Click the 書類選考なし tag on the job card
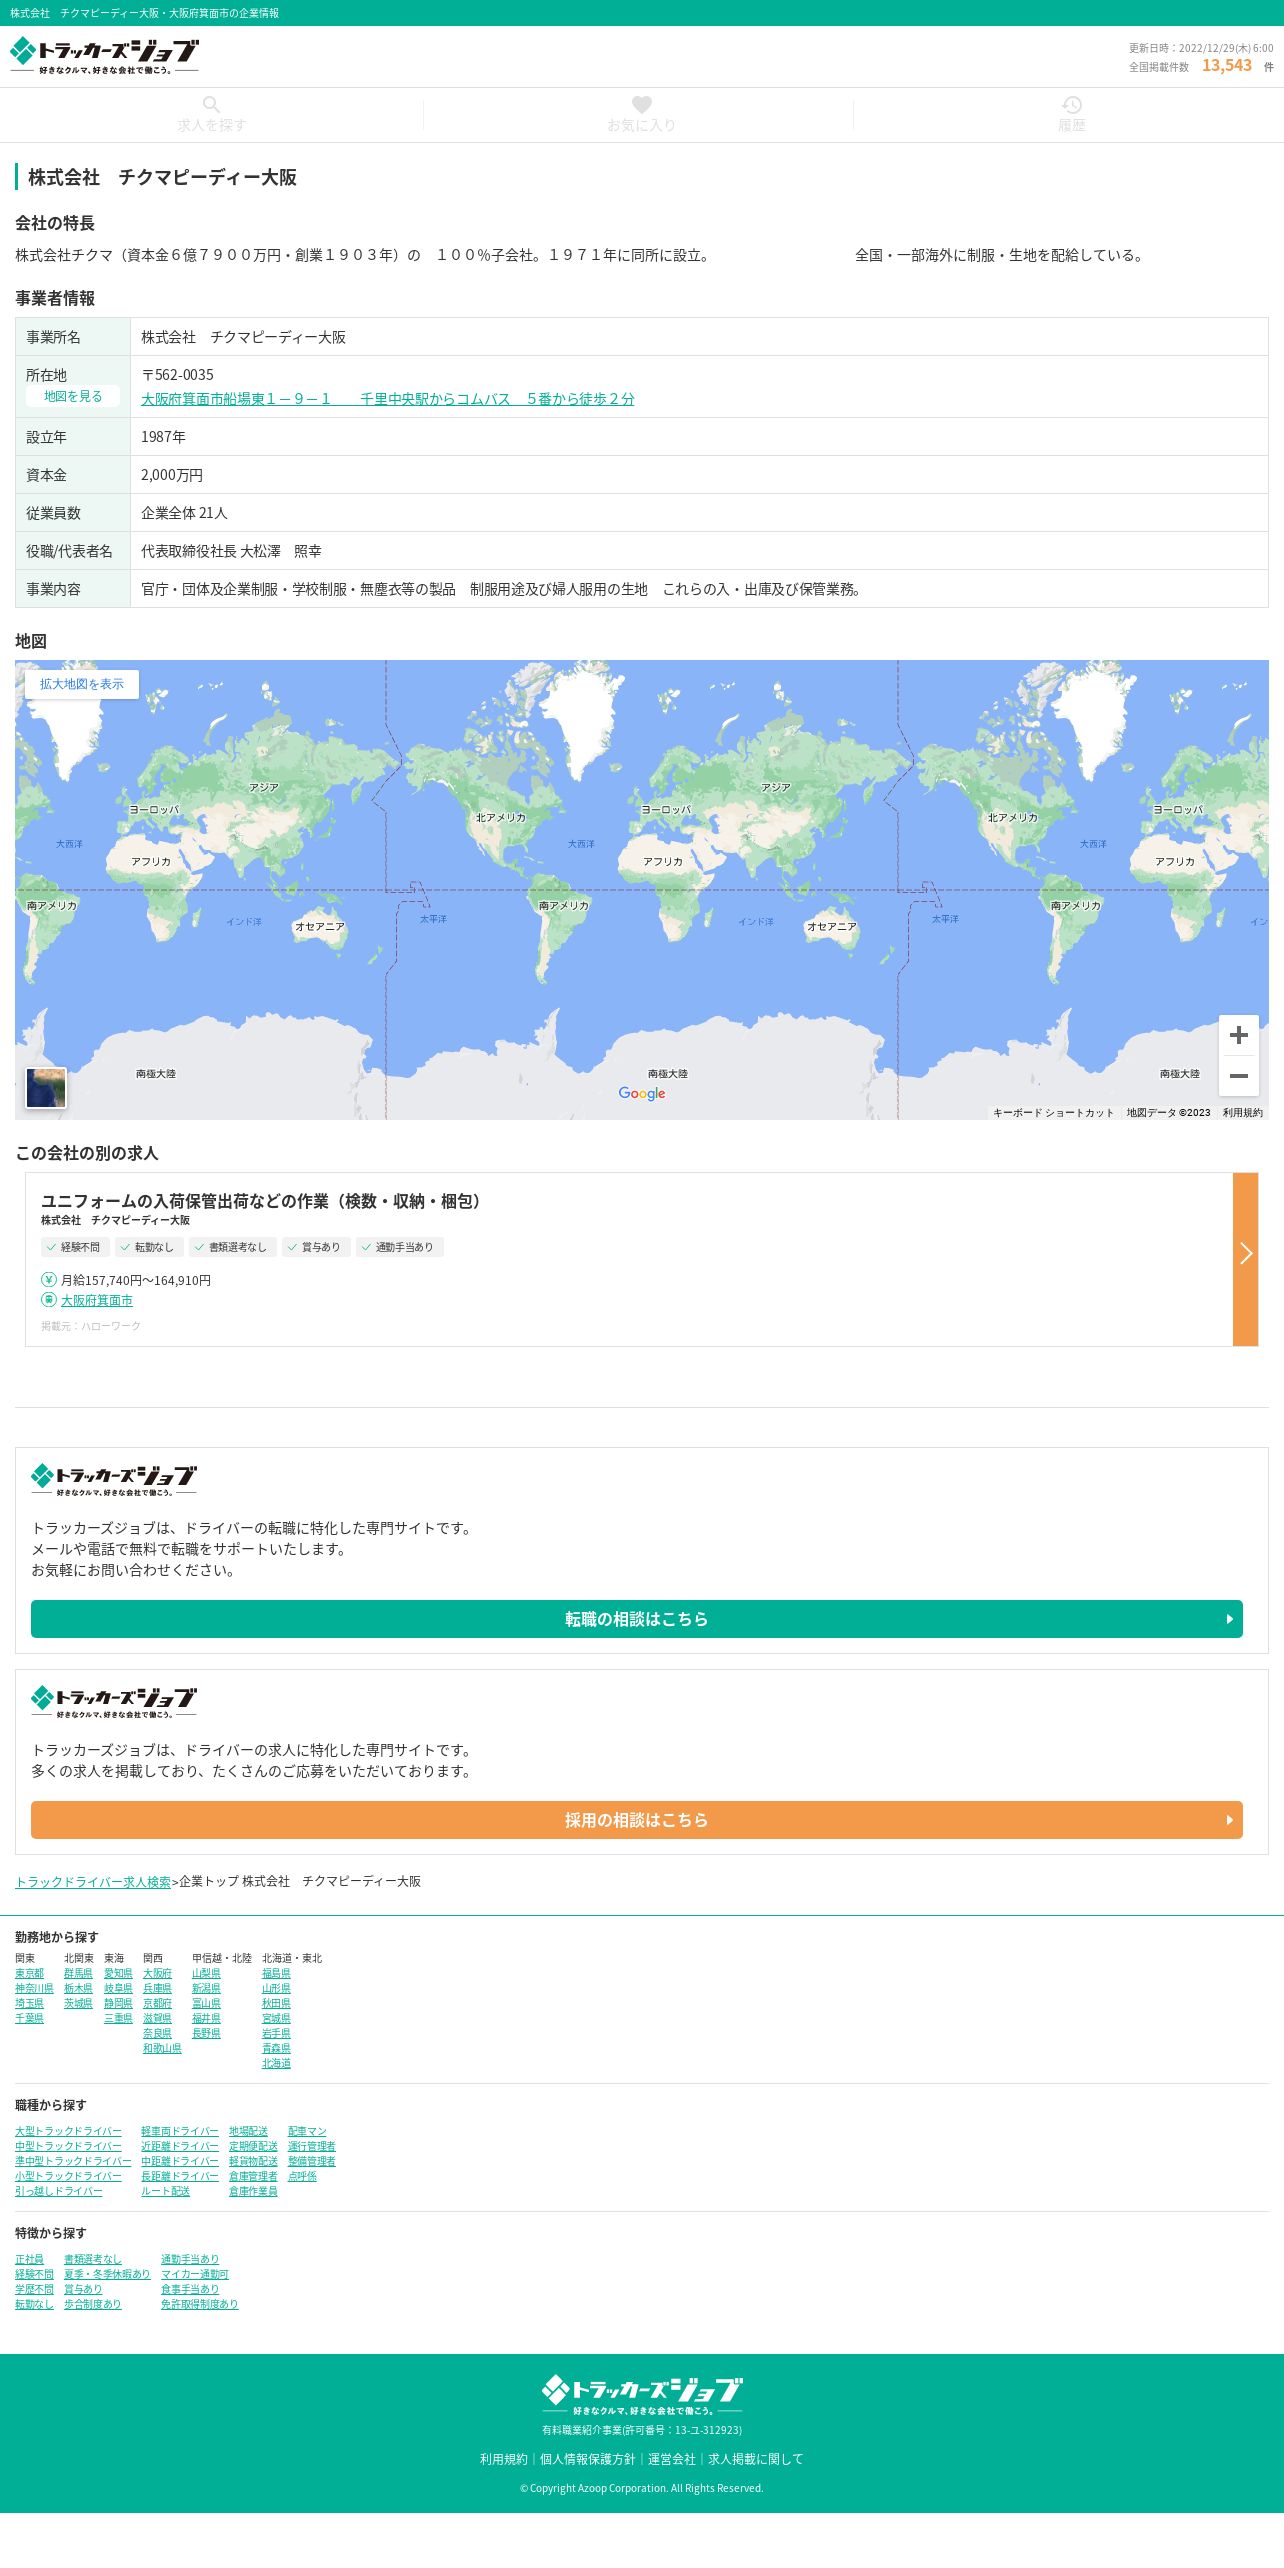The height and width of the screenshot is (2568, 1284). pyautogui.click(x=232, y=1247)
